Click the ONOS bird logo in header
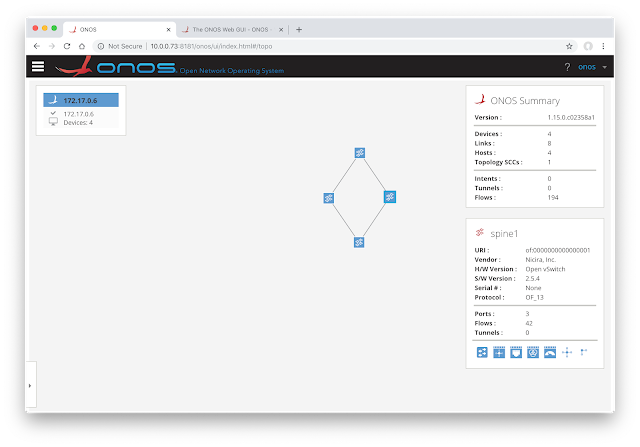 point(74,67)
